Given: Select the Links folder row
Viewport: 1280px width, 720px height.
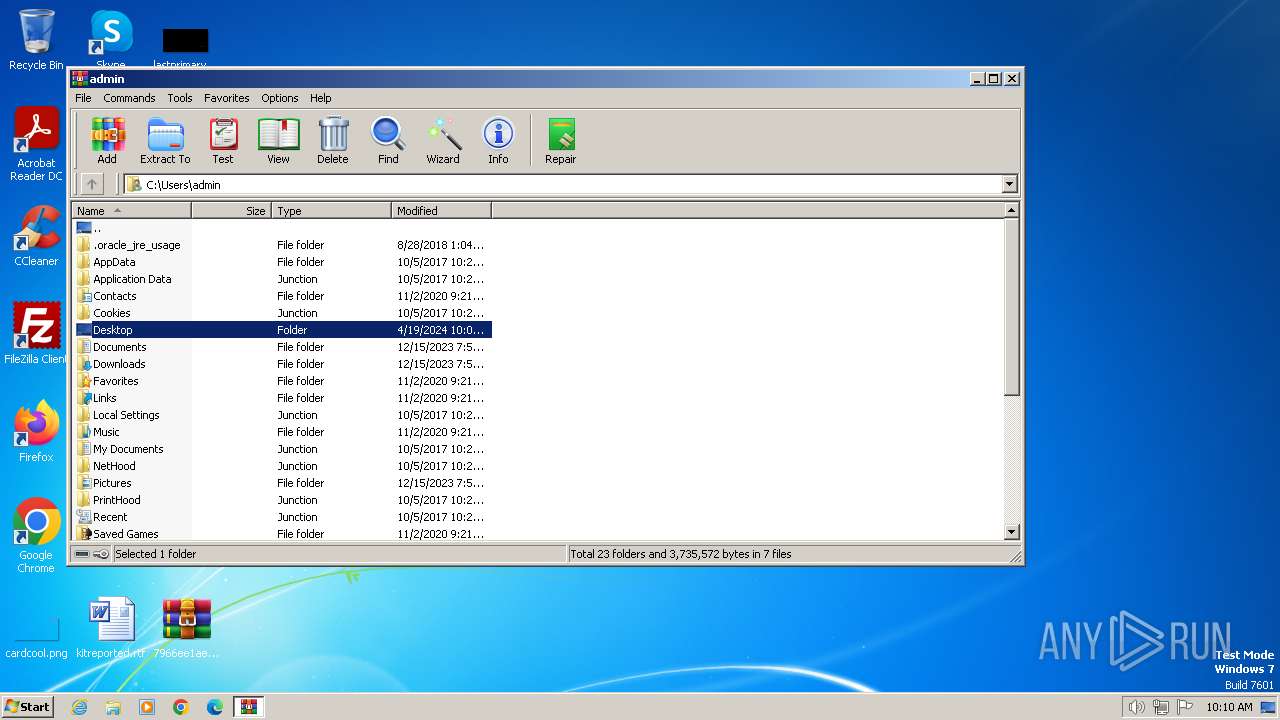Looking at the screenshot, I should click(283, 398).
